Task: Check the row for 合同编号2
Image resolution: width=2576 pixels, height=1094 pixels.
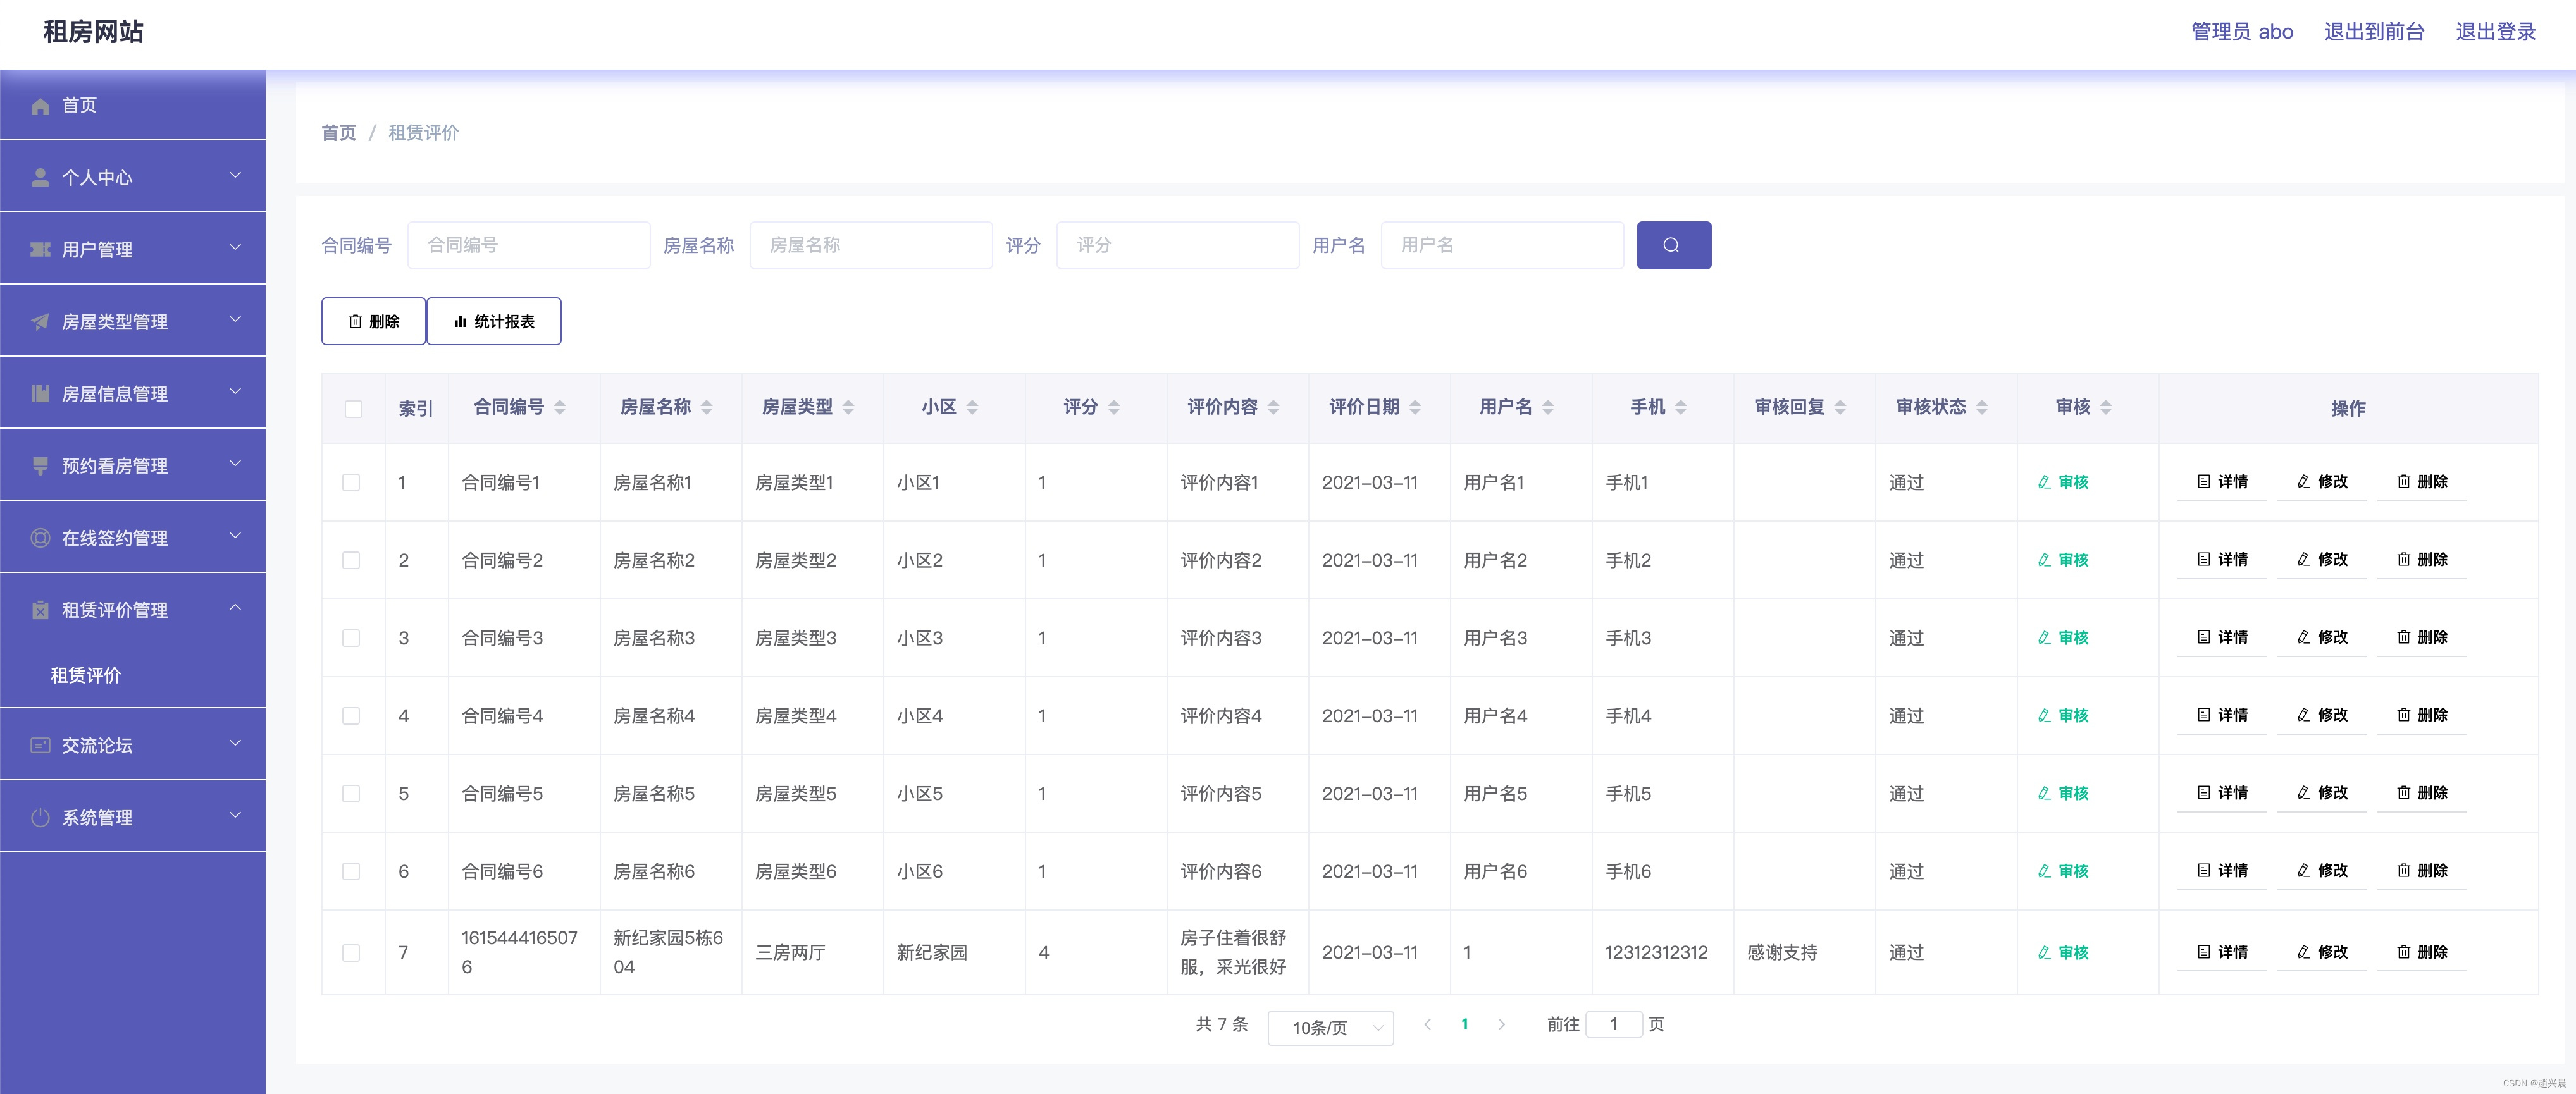Action: point(351,560)
